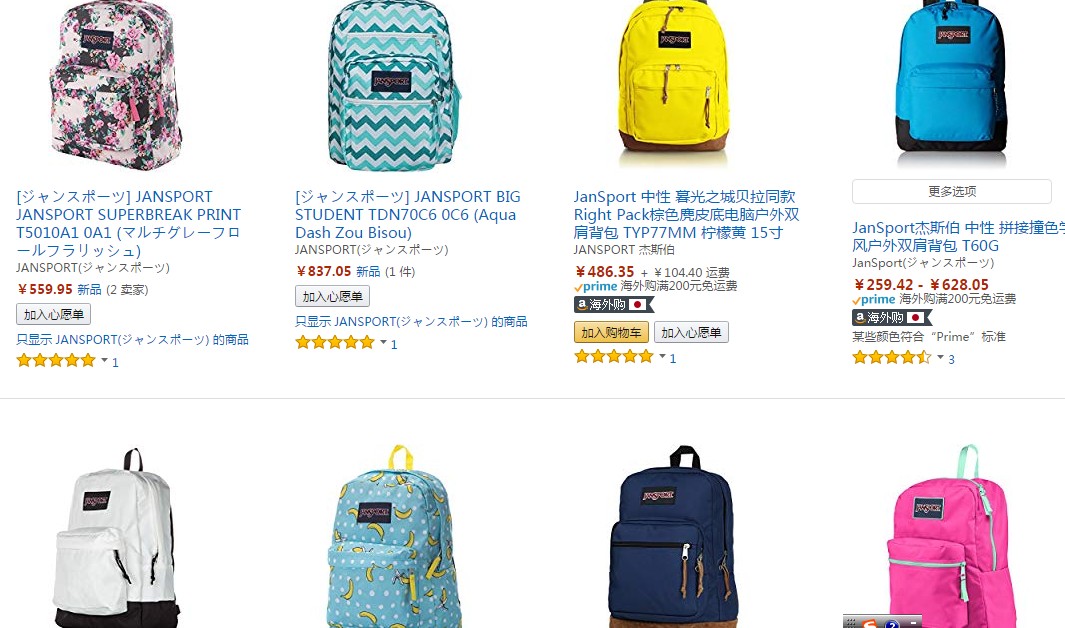Click the blue help question mark icon
The width and height of the screenshot is (1065, 628).
[892, 623]
